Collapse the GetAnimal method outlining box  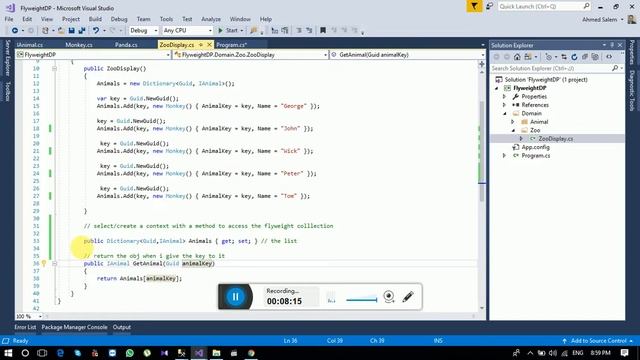coord(54,264)
